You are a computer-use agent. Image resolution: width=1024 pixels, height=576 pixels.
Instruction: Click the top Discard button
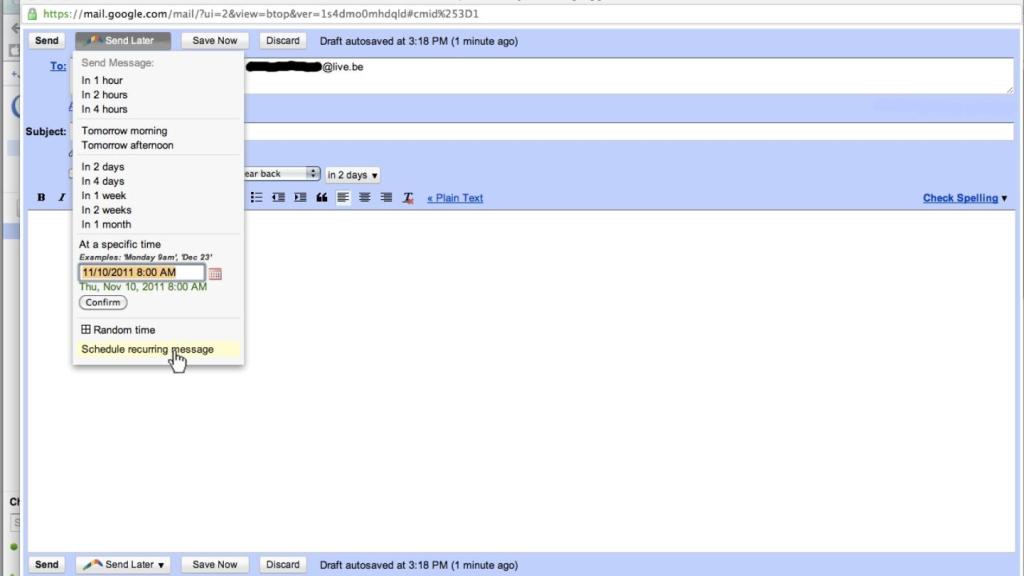click(x=283, y=41)
